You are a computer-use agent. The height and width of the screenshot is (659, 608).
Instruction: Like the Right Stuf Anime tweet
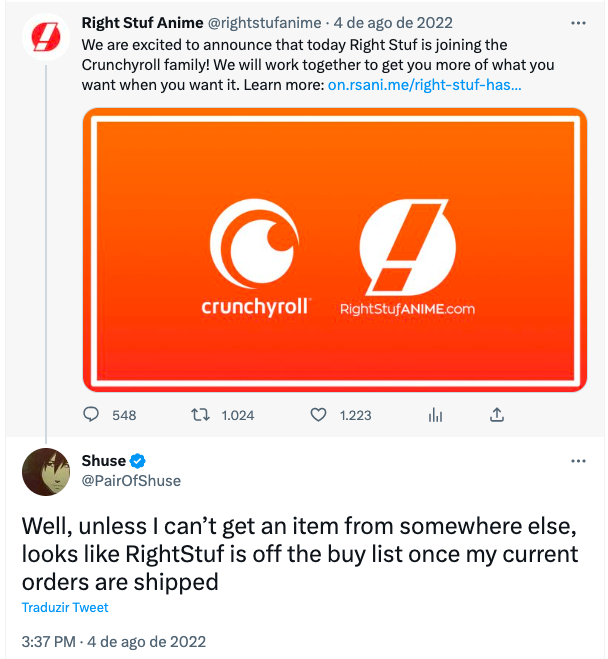coord(319,415)
